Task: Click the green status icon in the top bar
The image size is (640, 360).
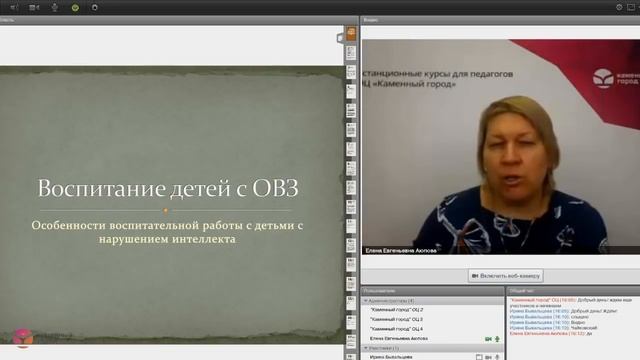Action: point(75,8)
